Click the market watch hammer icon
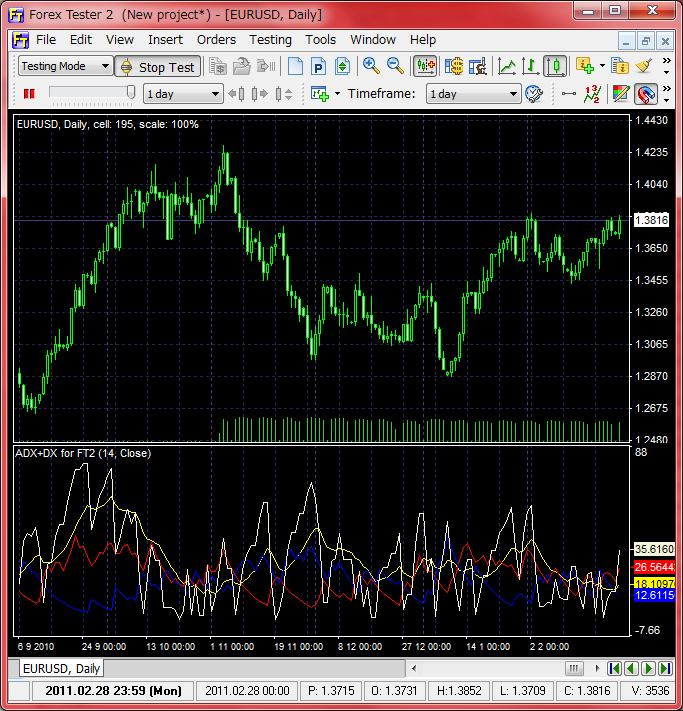Viewport: 683px width, 711px height. tap(478, 67)
